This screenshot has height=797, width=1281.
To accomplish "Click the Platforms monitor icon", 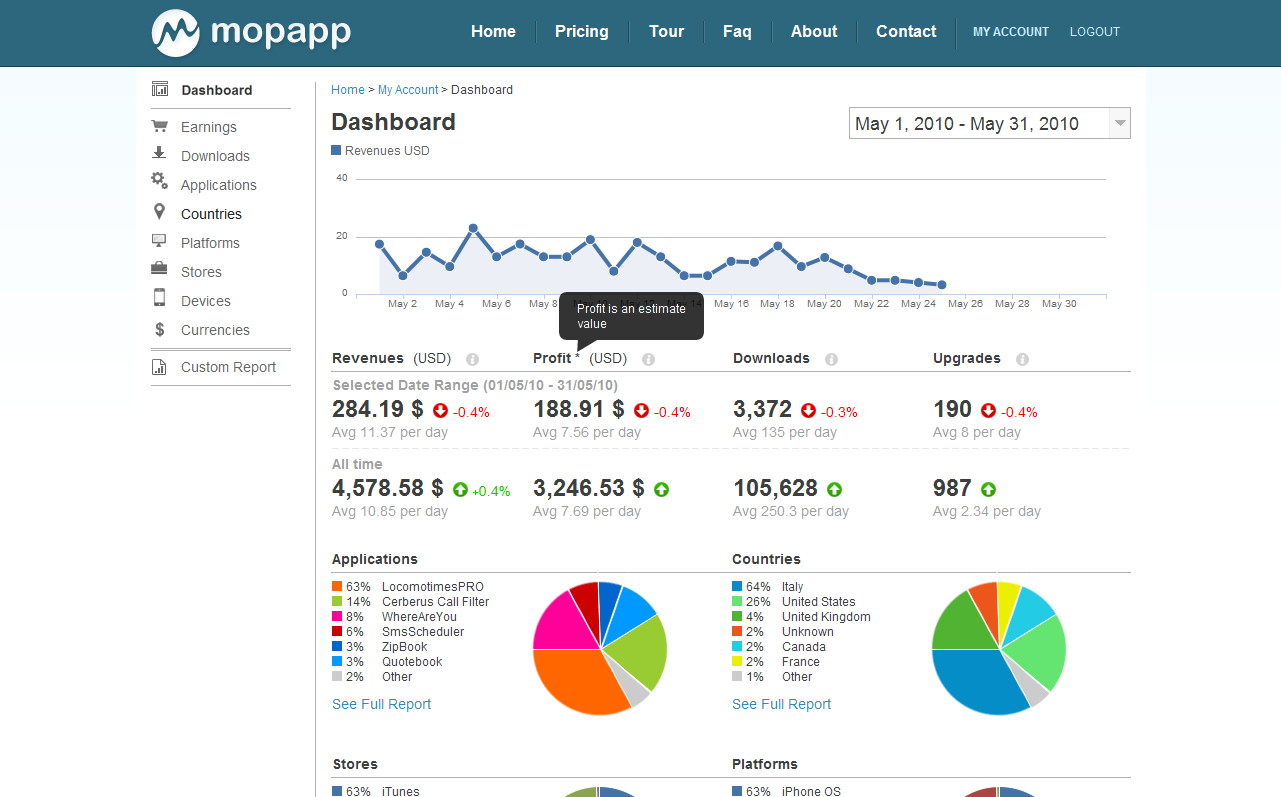I will pos(159,241).
